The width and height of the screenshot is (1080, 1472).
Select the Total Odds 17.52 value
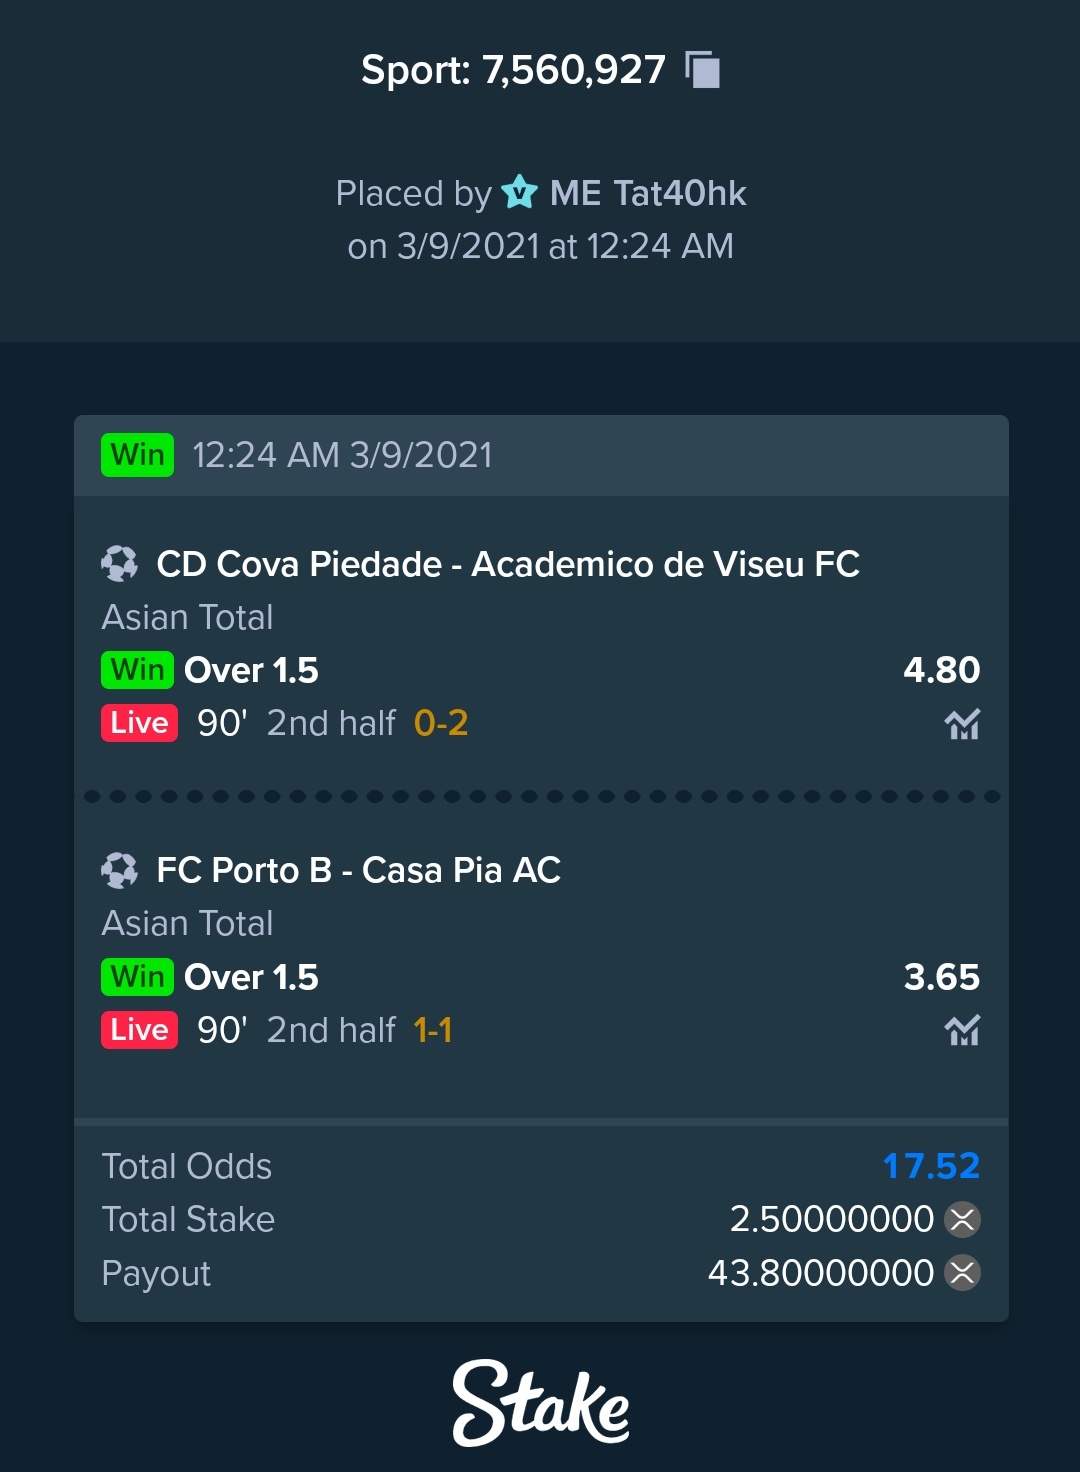pos(931,1166)
